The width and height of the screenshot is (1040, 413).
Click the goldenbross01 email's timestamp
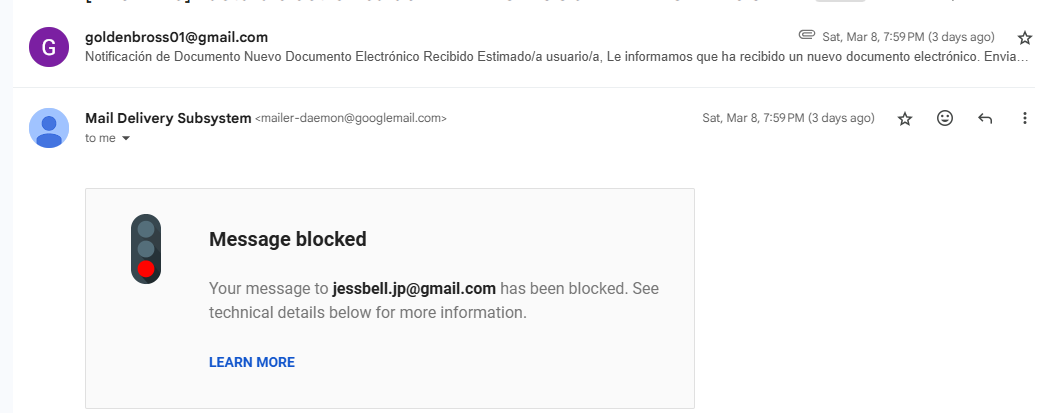(909, 36)
